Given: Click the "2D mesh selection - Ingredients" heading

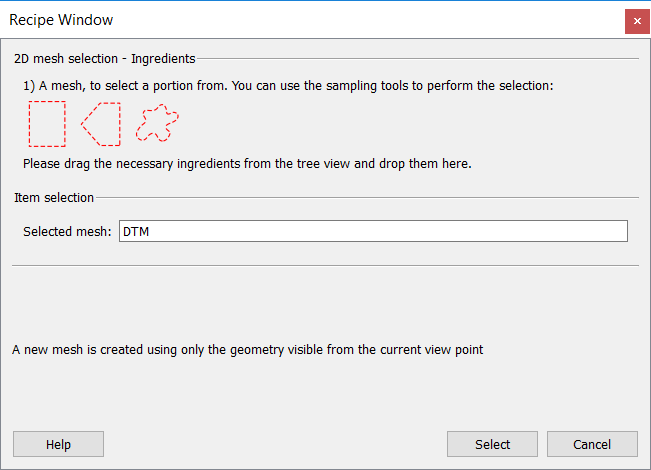Looking at the screenshot, I should pyautogui.click(x=105, y=59).
